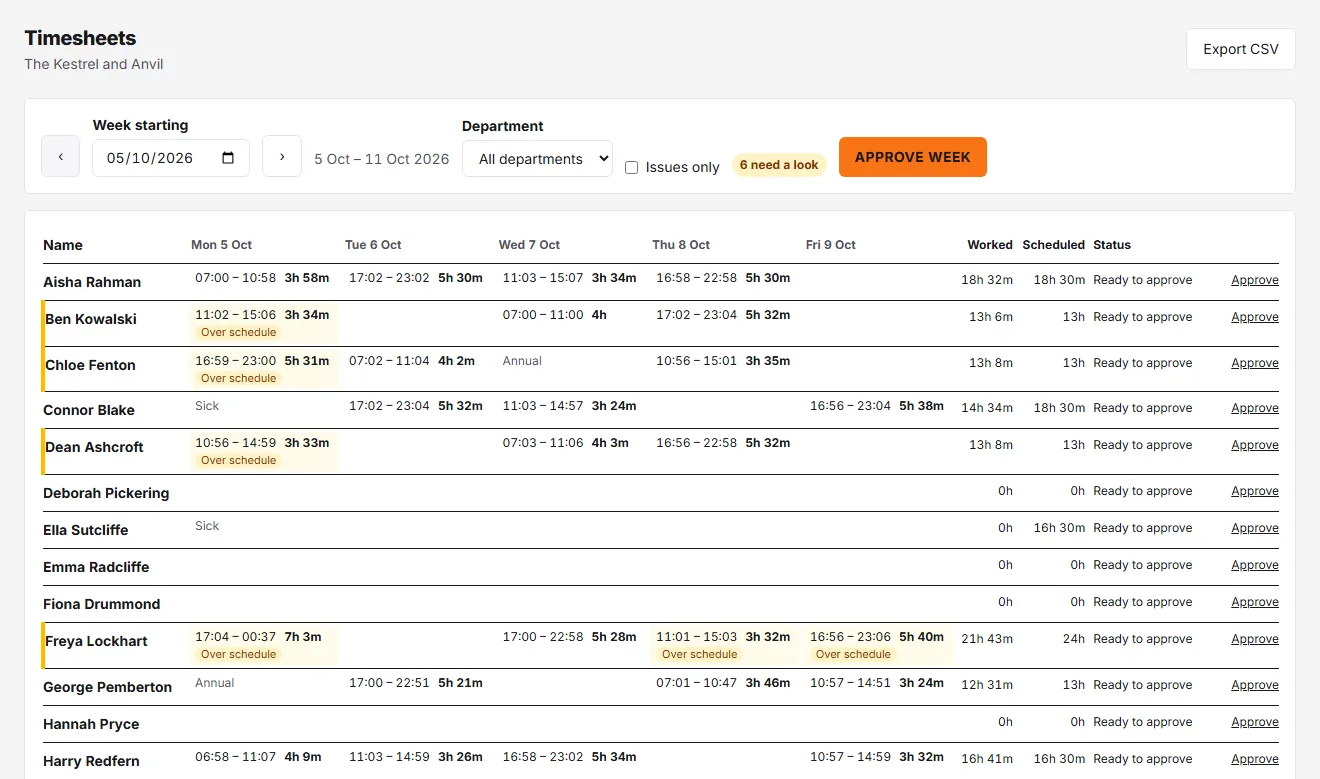Click Ella Sutcliffe's Monday Sick entry

(207, 526)
